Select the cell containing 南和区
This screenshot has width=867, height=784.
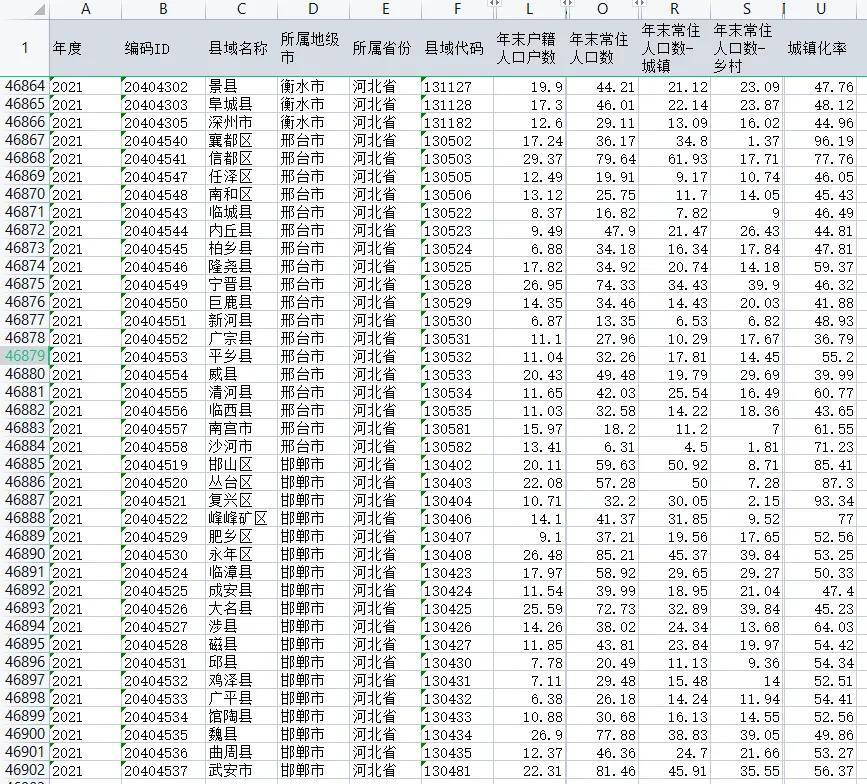click(x=241, y=195)
